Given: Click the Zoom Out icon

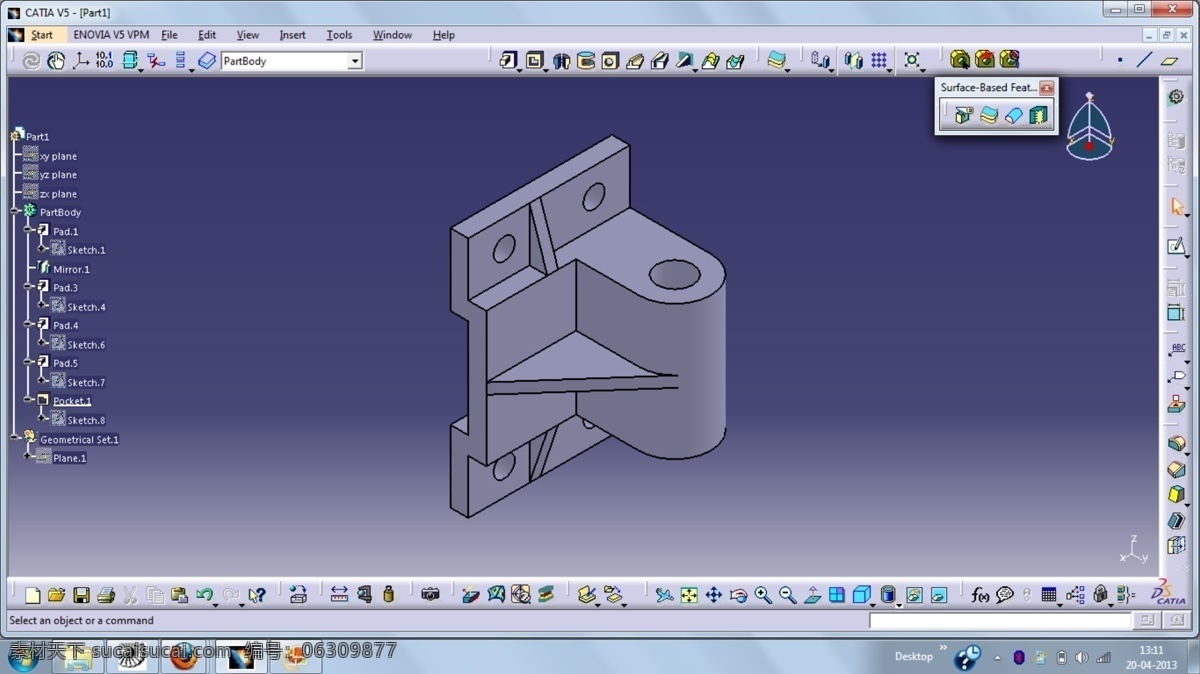Looking at the screenshot, I should [788, 595].
